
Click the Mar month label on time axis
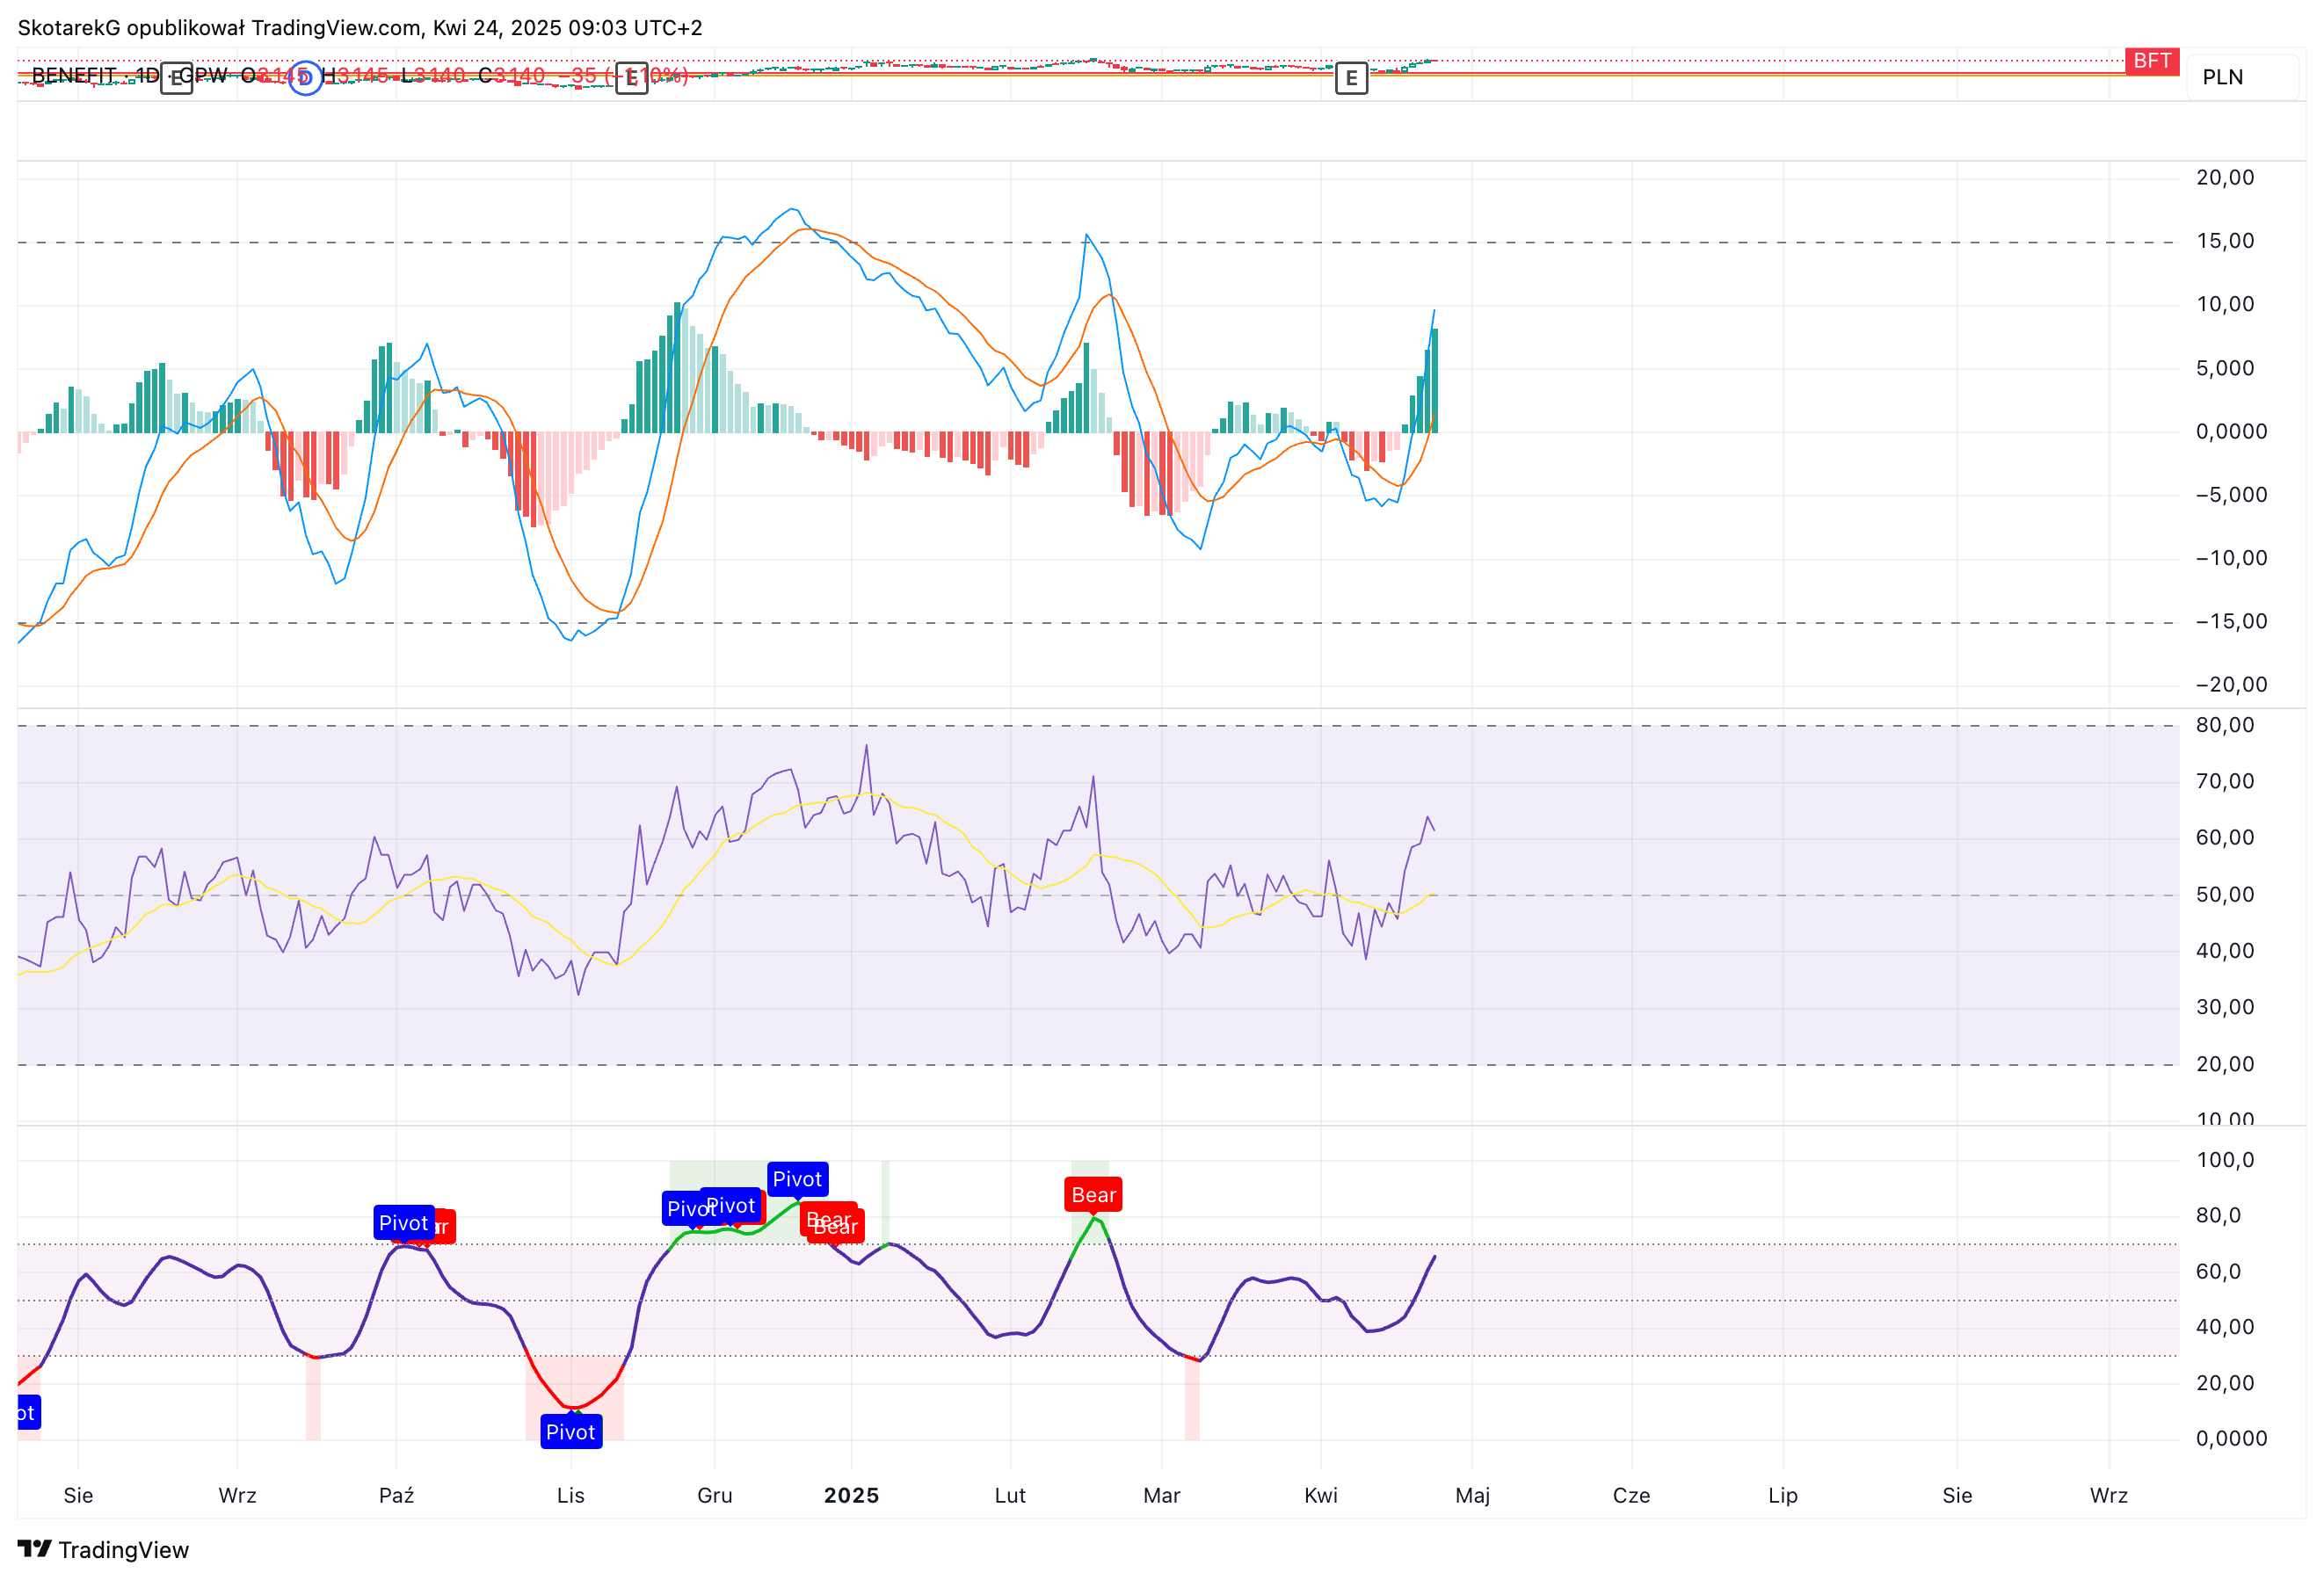click(x=1162, y=1495)
